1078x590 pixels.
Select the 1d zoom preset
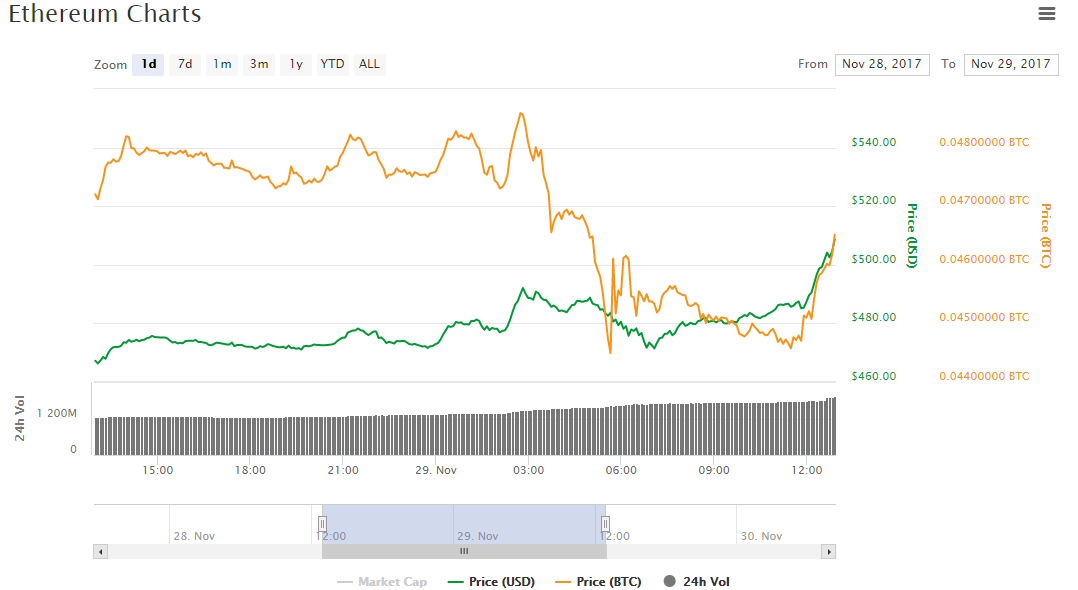148,64
